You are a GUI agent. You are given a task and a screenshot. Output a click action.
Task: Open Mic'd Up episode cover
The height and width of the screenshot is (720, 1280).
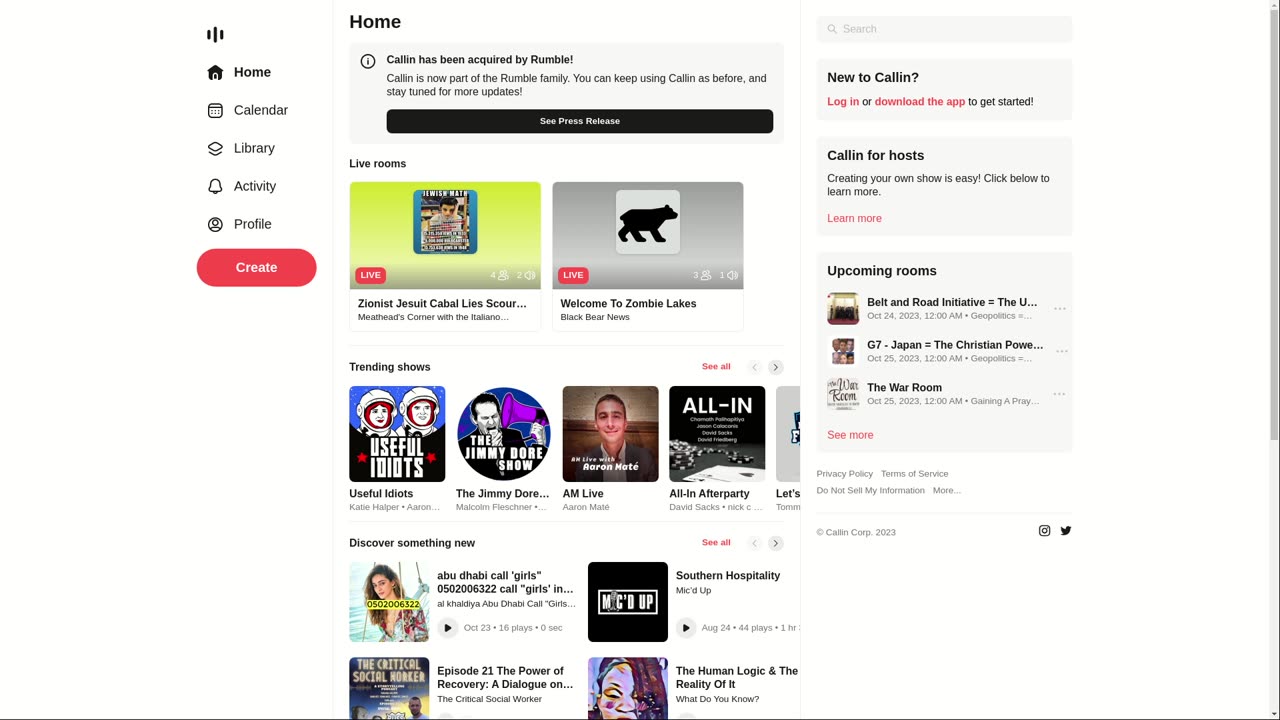coord(628,602)
